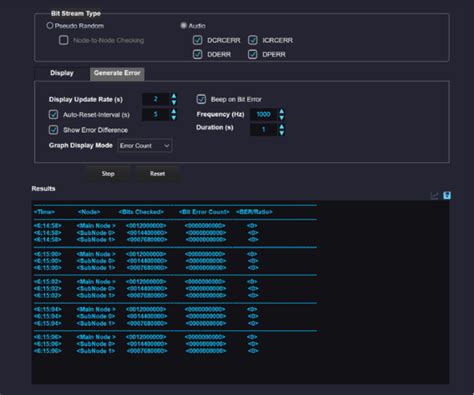Increase Display Update Rate value
This screenshot has width=474, height=395.
pos(174,96)
